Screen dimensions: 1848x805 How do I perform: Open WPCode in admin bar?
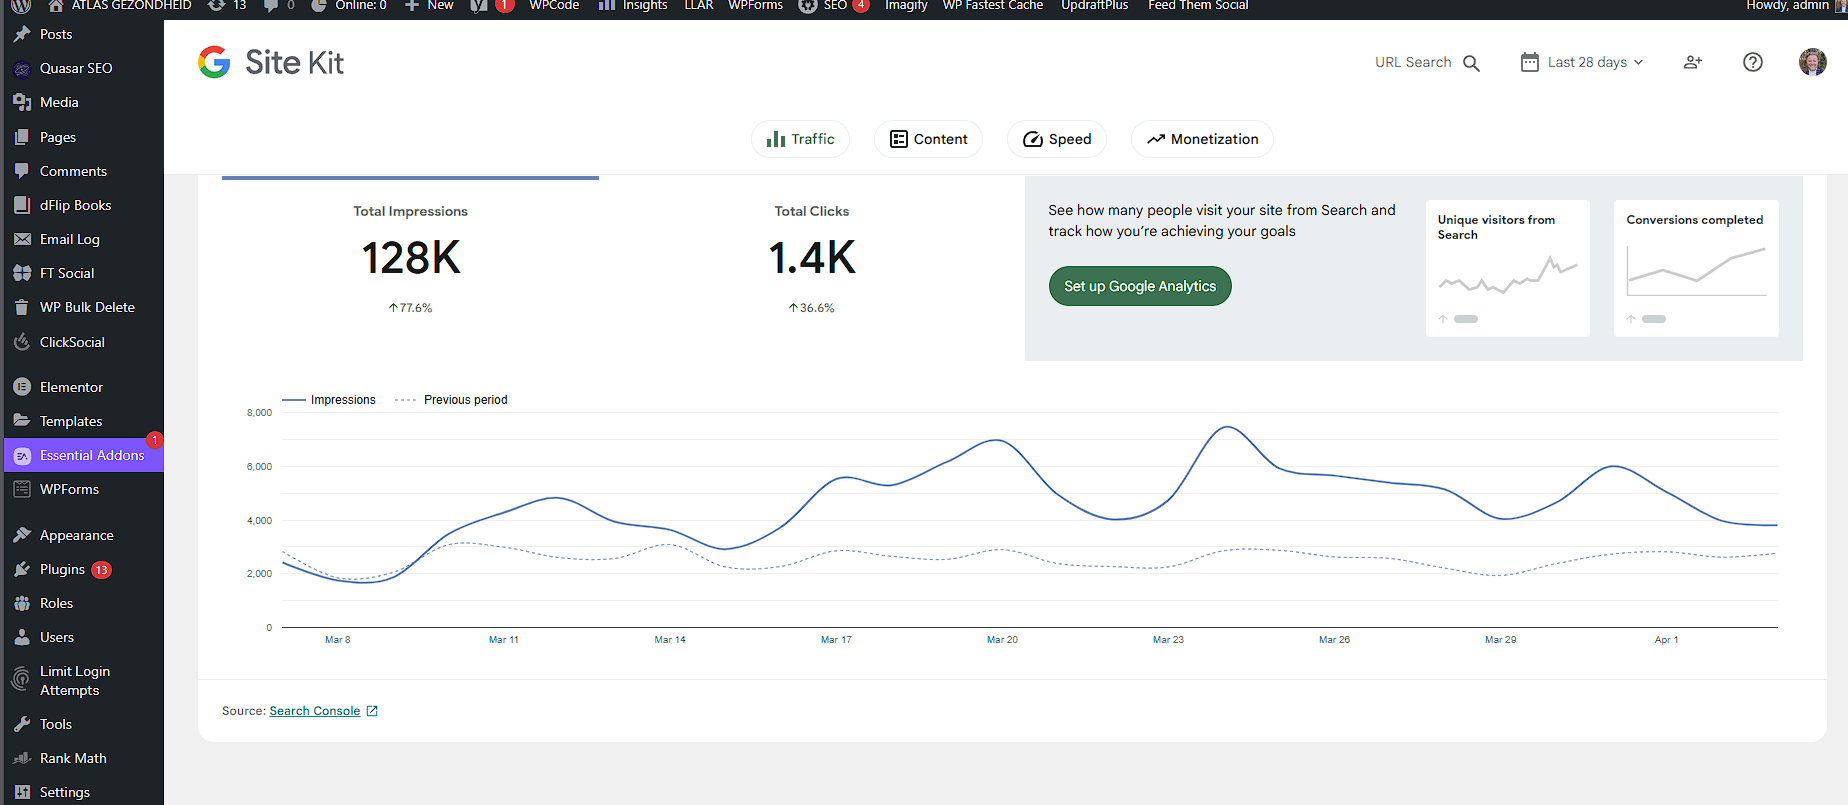[554, 5]
